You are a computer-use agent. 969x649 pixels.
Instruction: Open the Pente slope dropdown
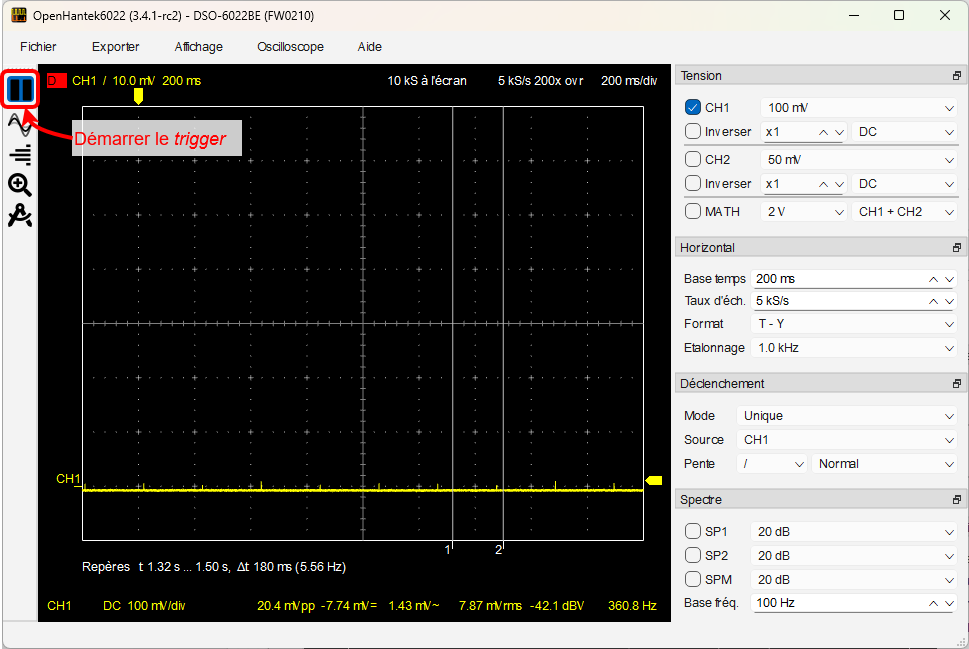point(772,464)
